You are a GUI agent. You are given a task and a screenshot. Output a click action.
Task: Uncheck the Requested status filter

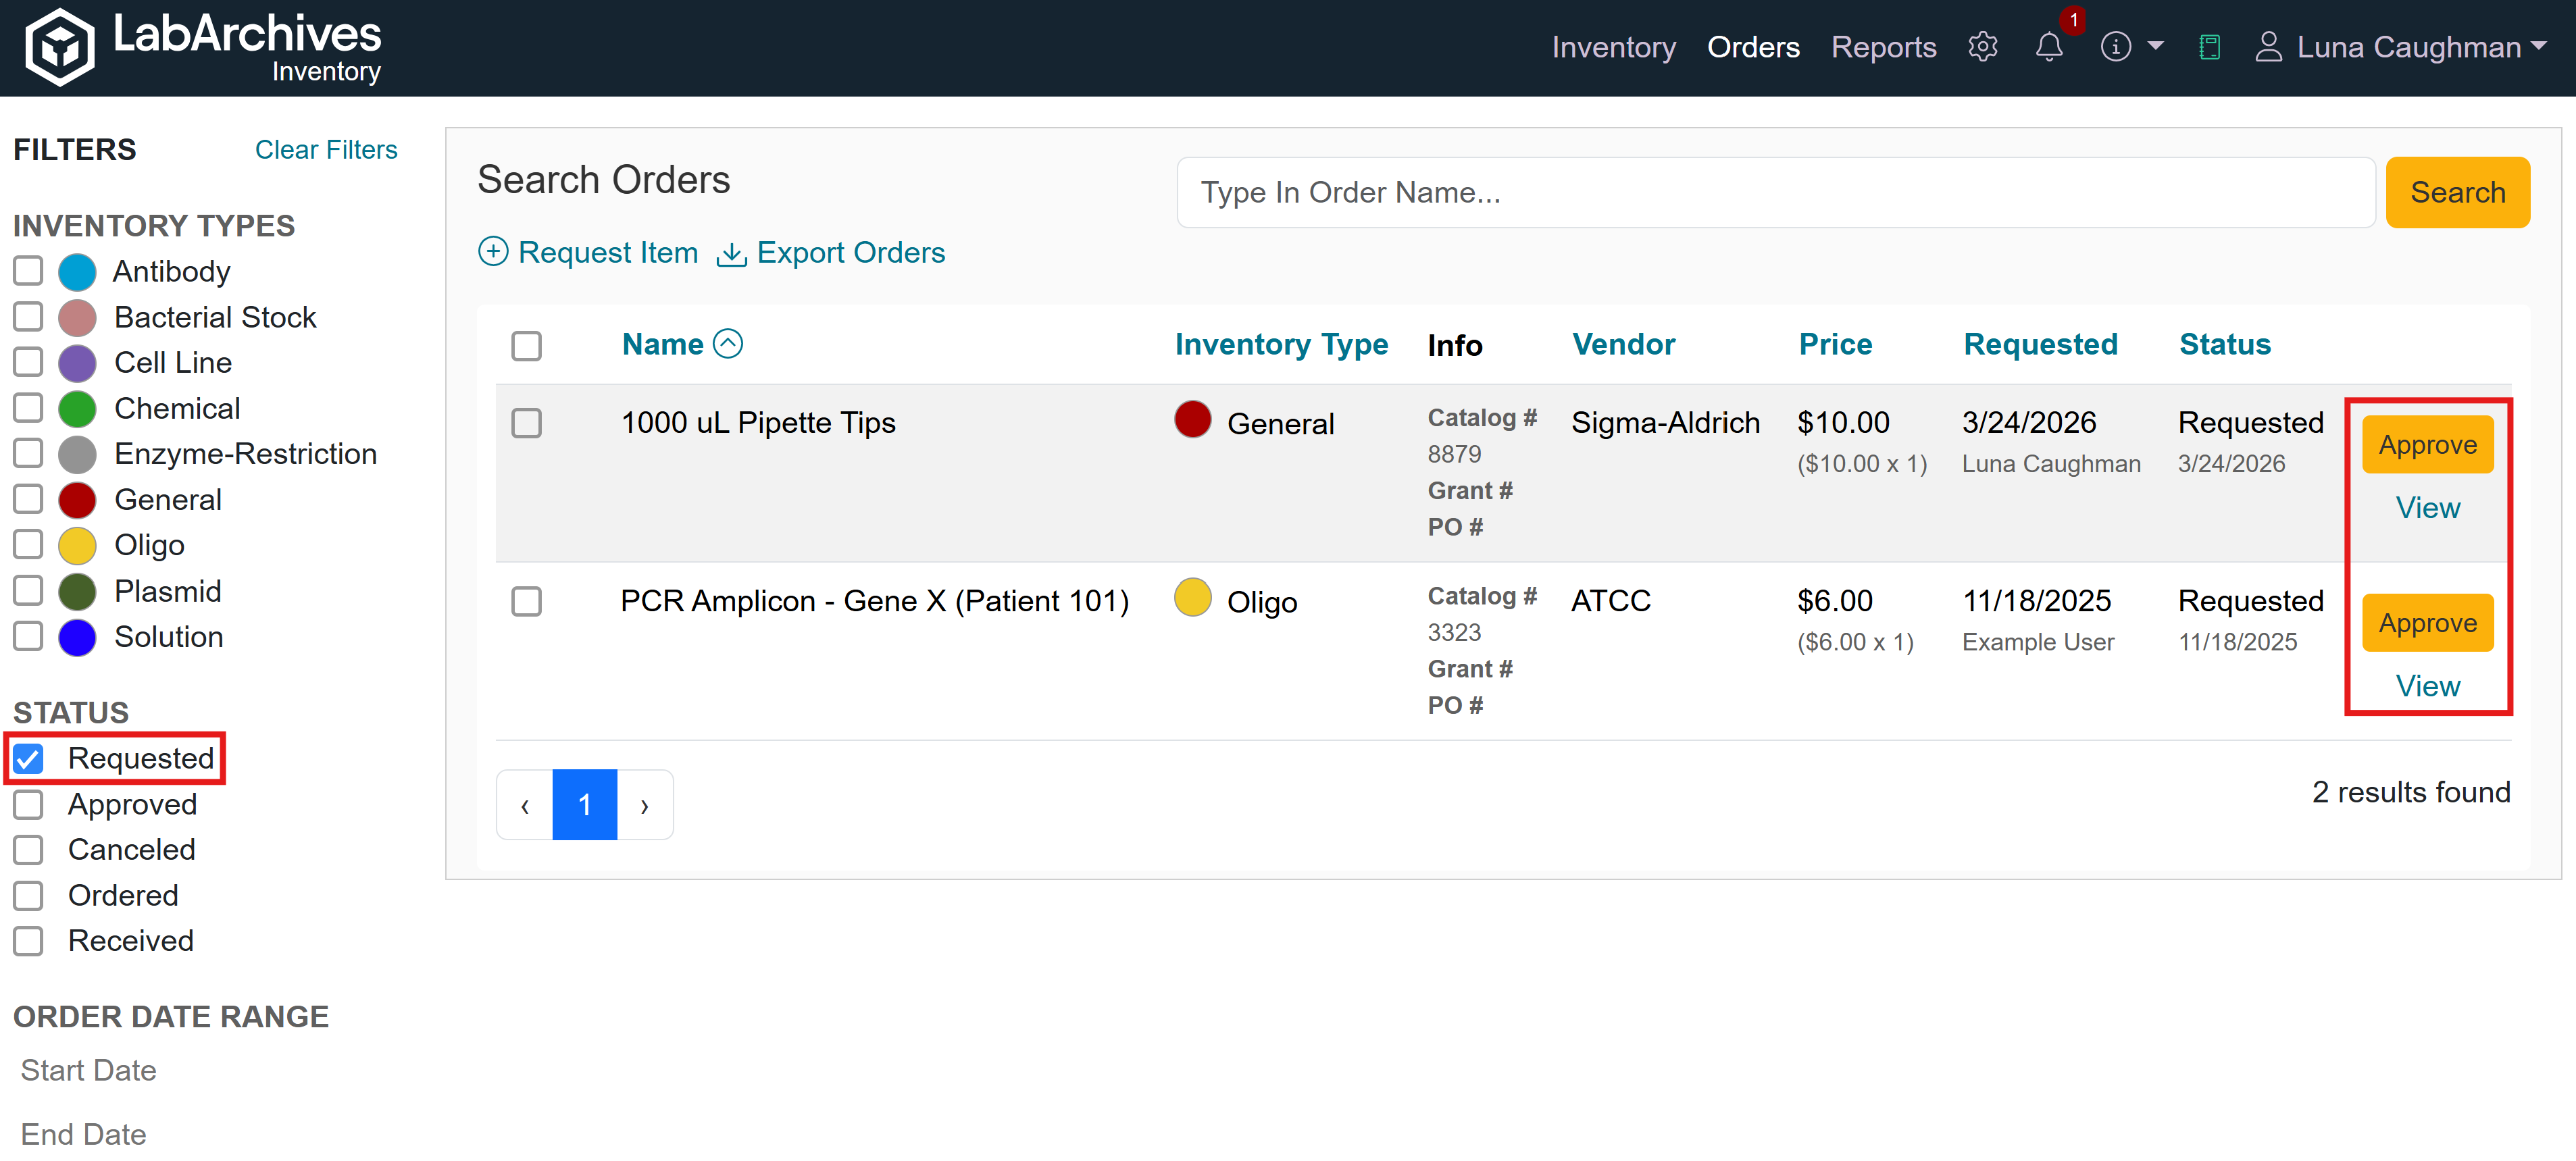point(29,758)
